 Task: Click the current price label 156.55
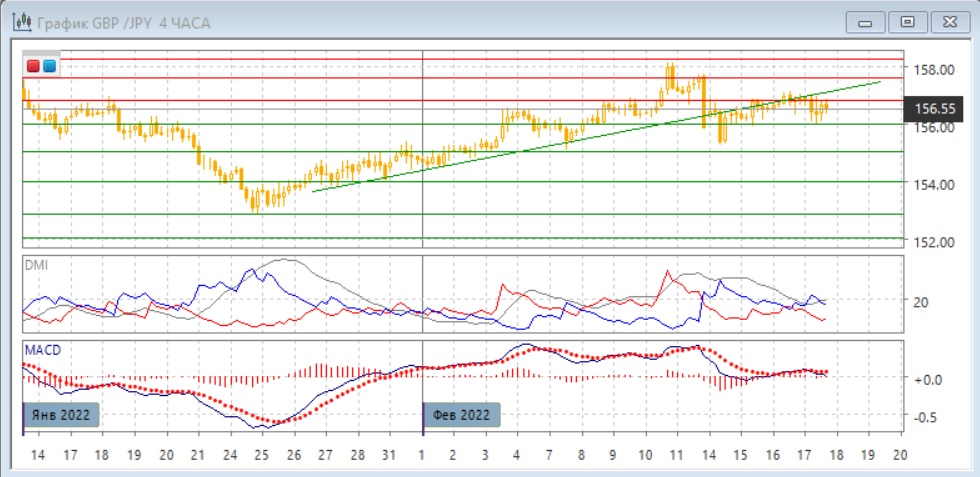point(936,109)
